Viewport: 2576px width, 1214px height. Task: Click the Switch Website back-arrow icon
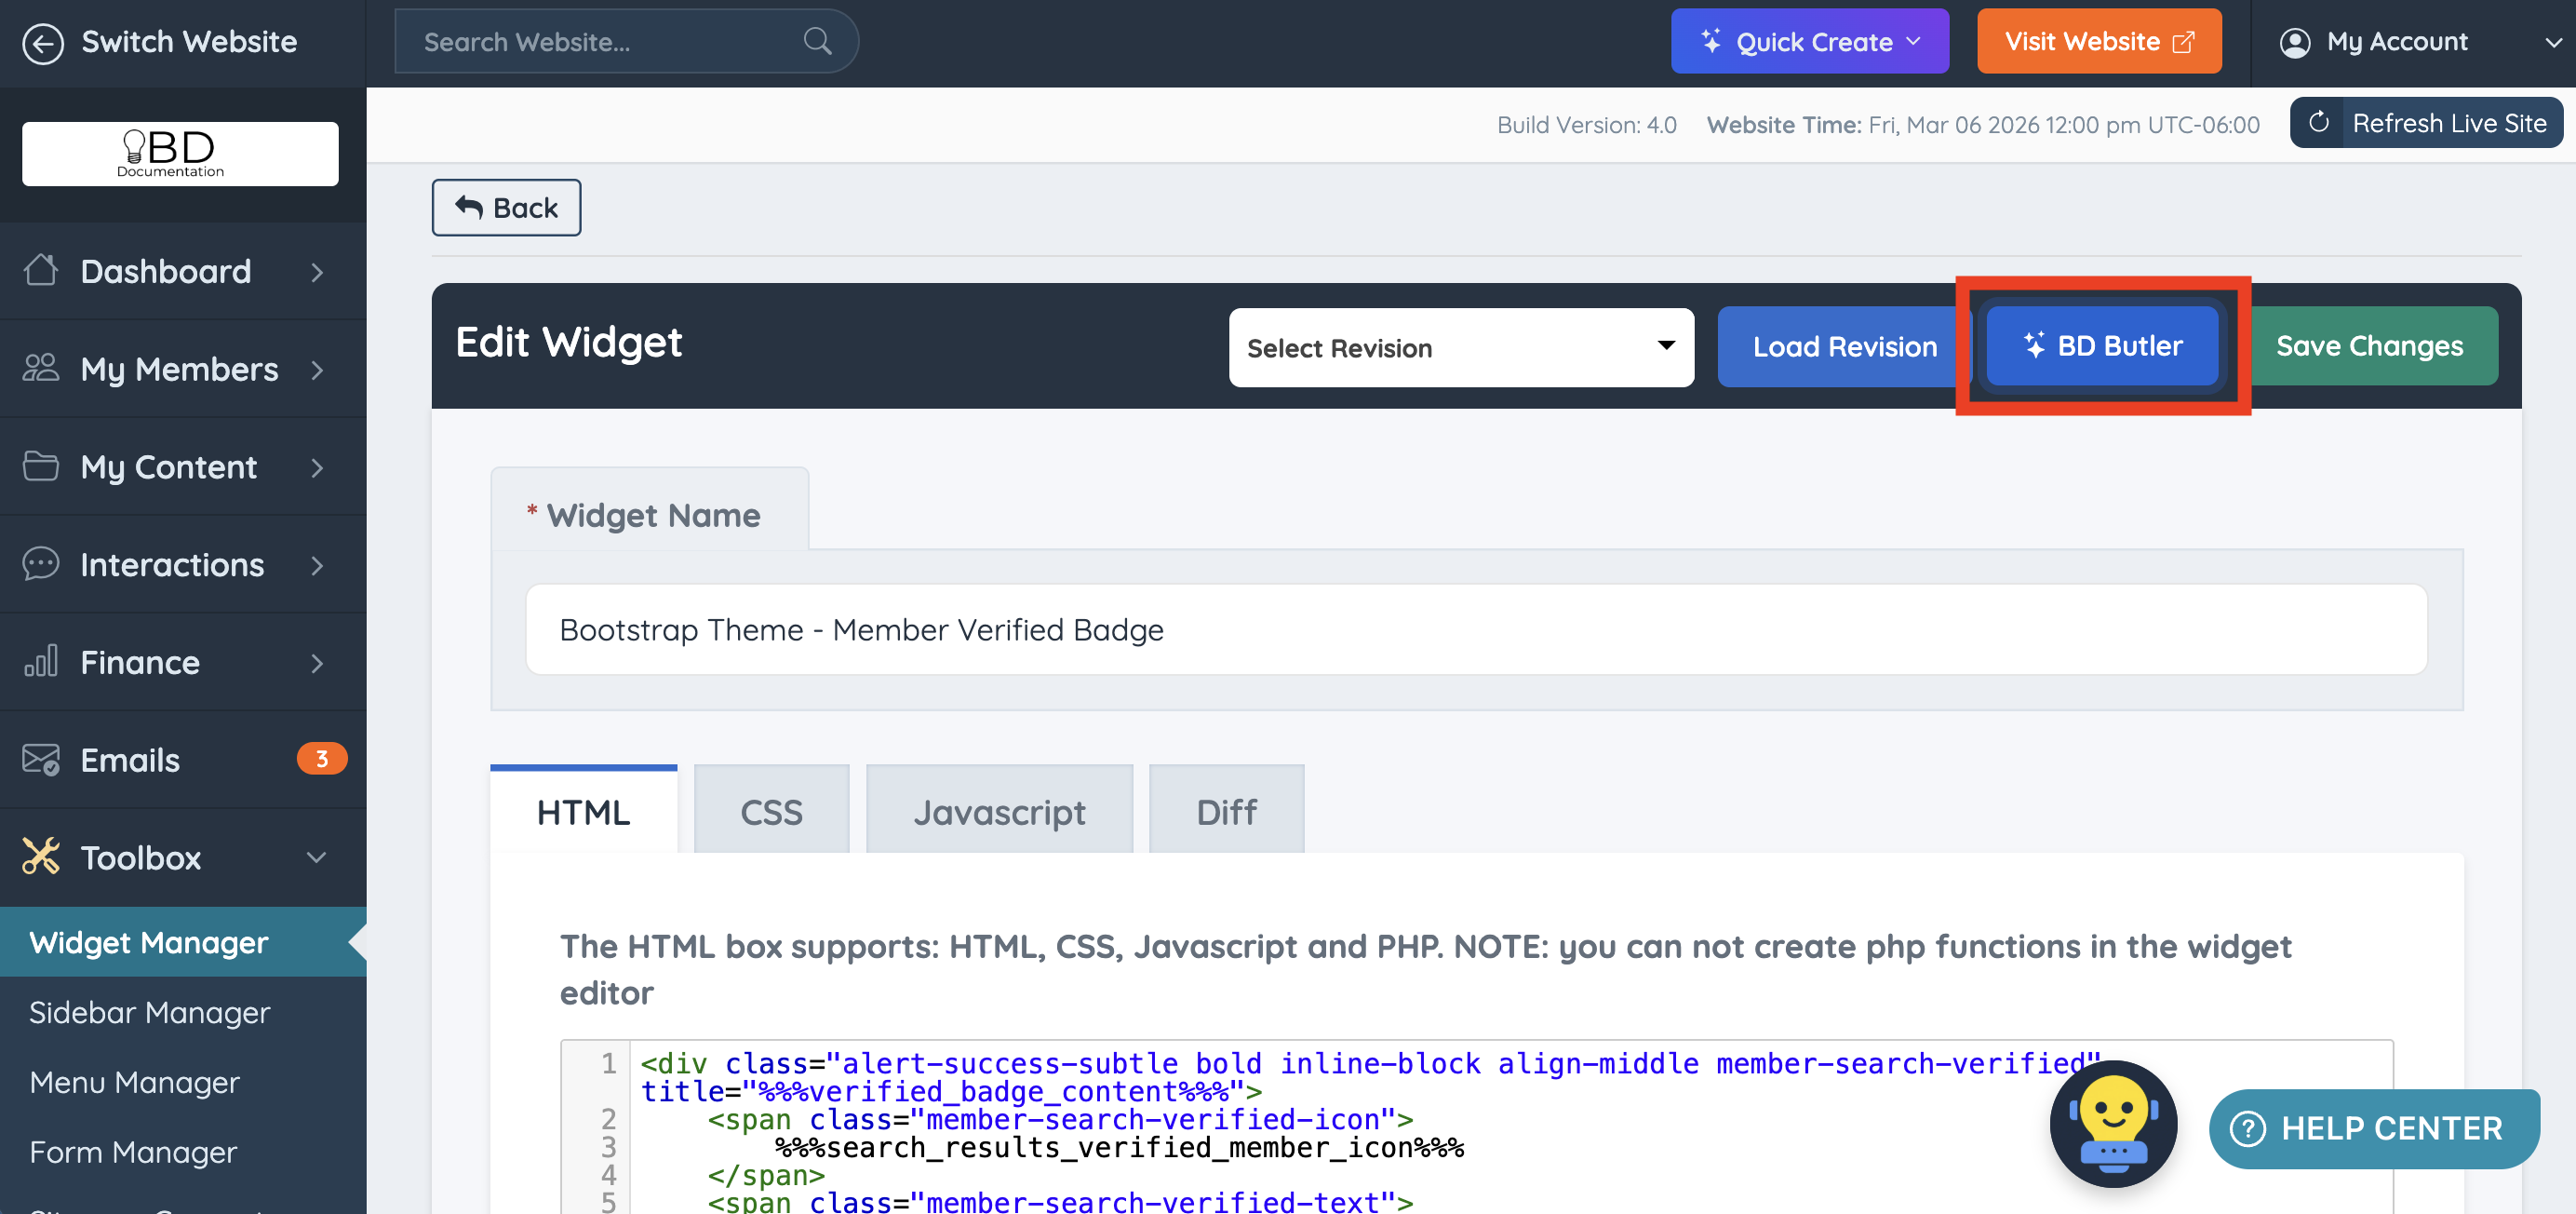click(43, 42)
